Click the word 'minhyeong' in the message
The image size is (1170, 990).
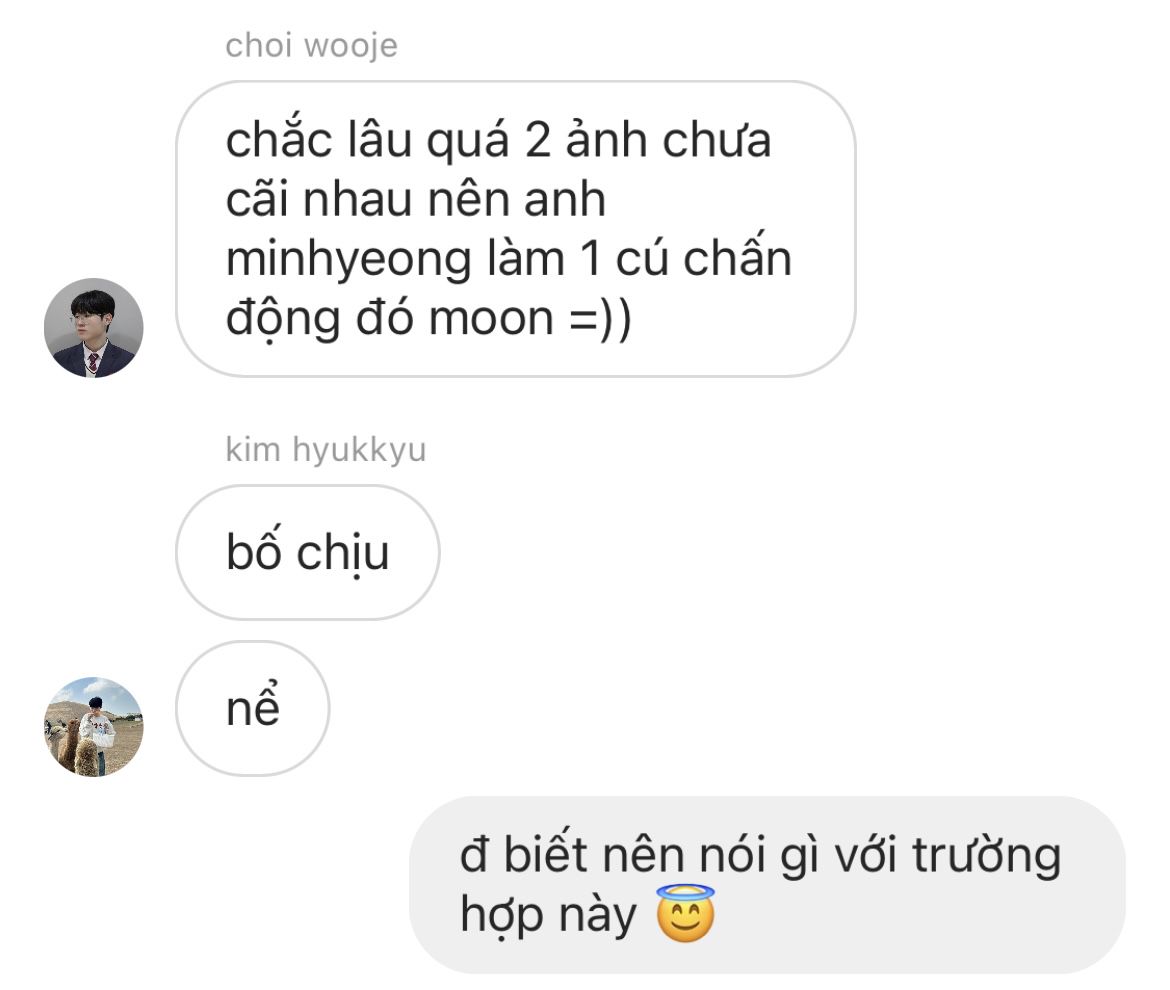tap(348, 260)
